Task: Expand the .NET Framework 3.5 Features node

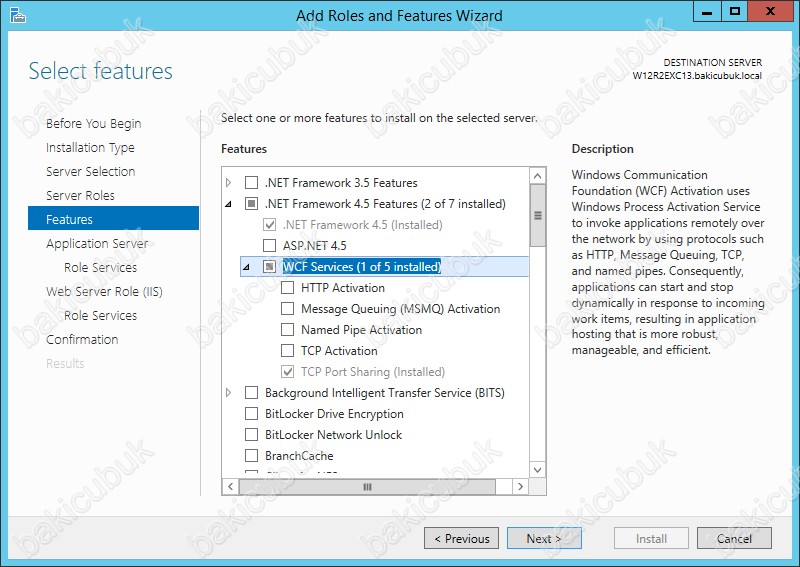Action: [229, 182]
